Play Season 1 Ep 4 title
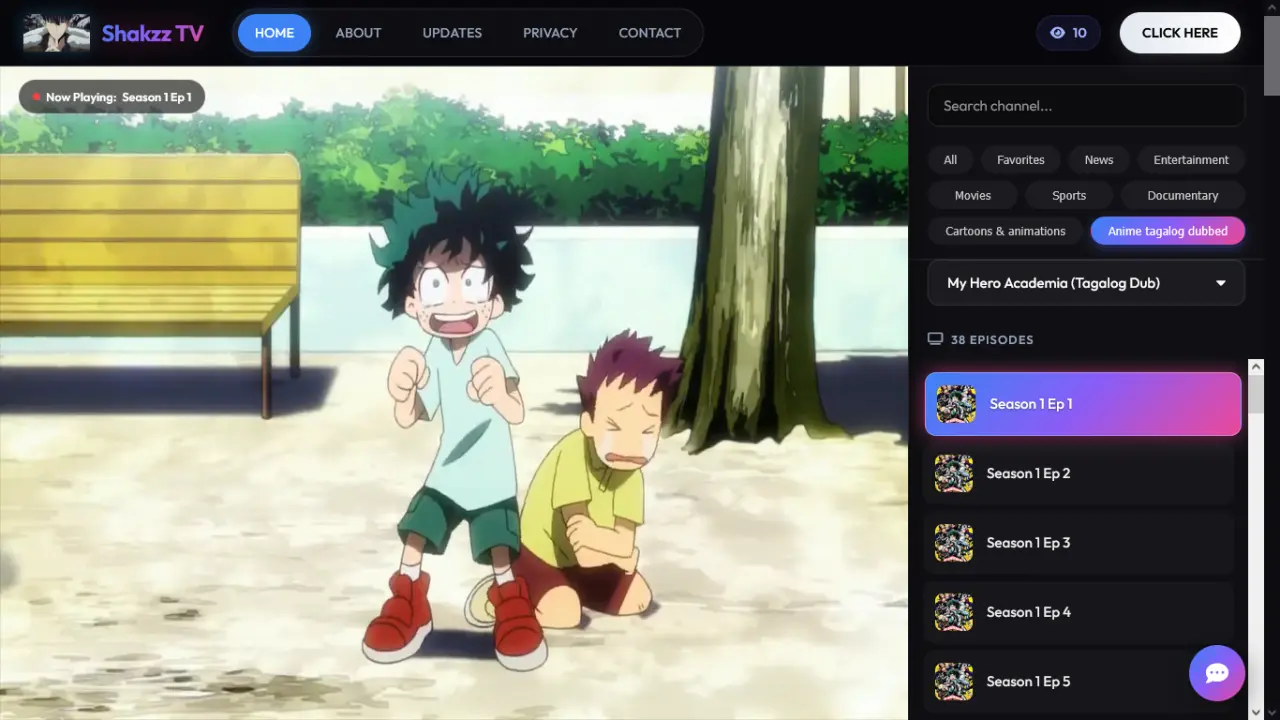The image size is (1280, 720). pos(1028,612)
